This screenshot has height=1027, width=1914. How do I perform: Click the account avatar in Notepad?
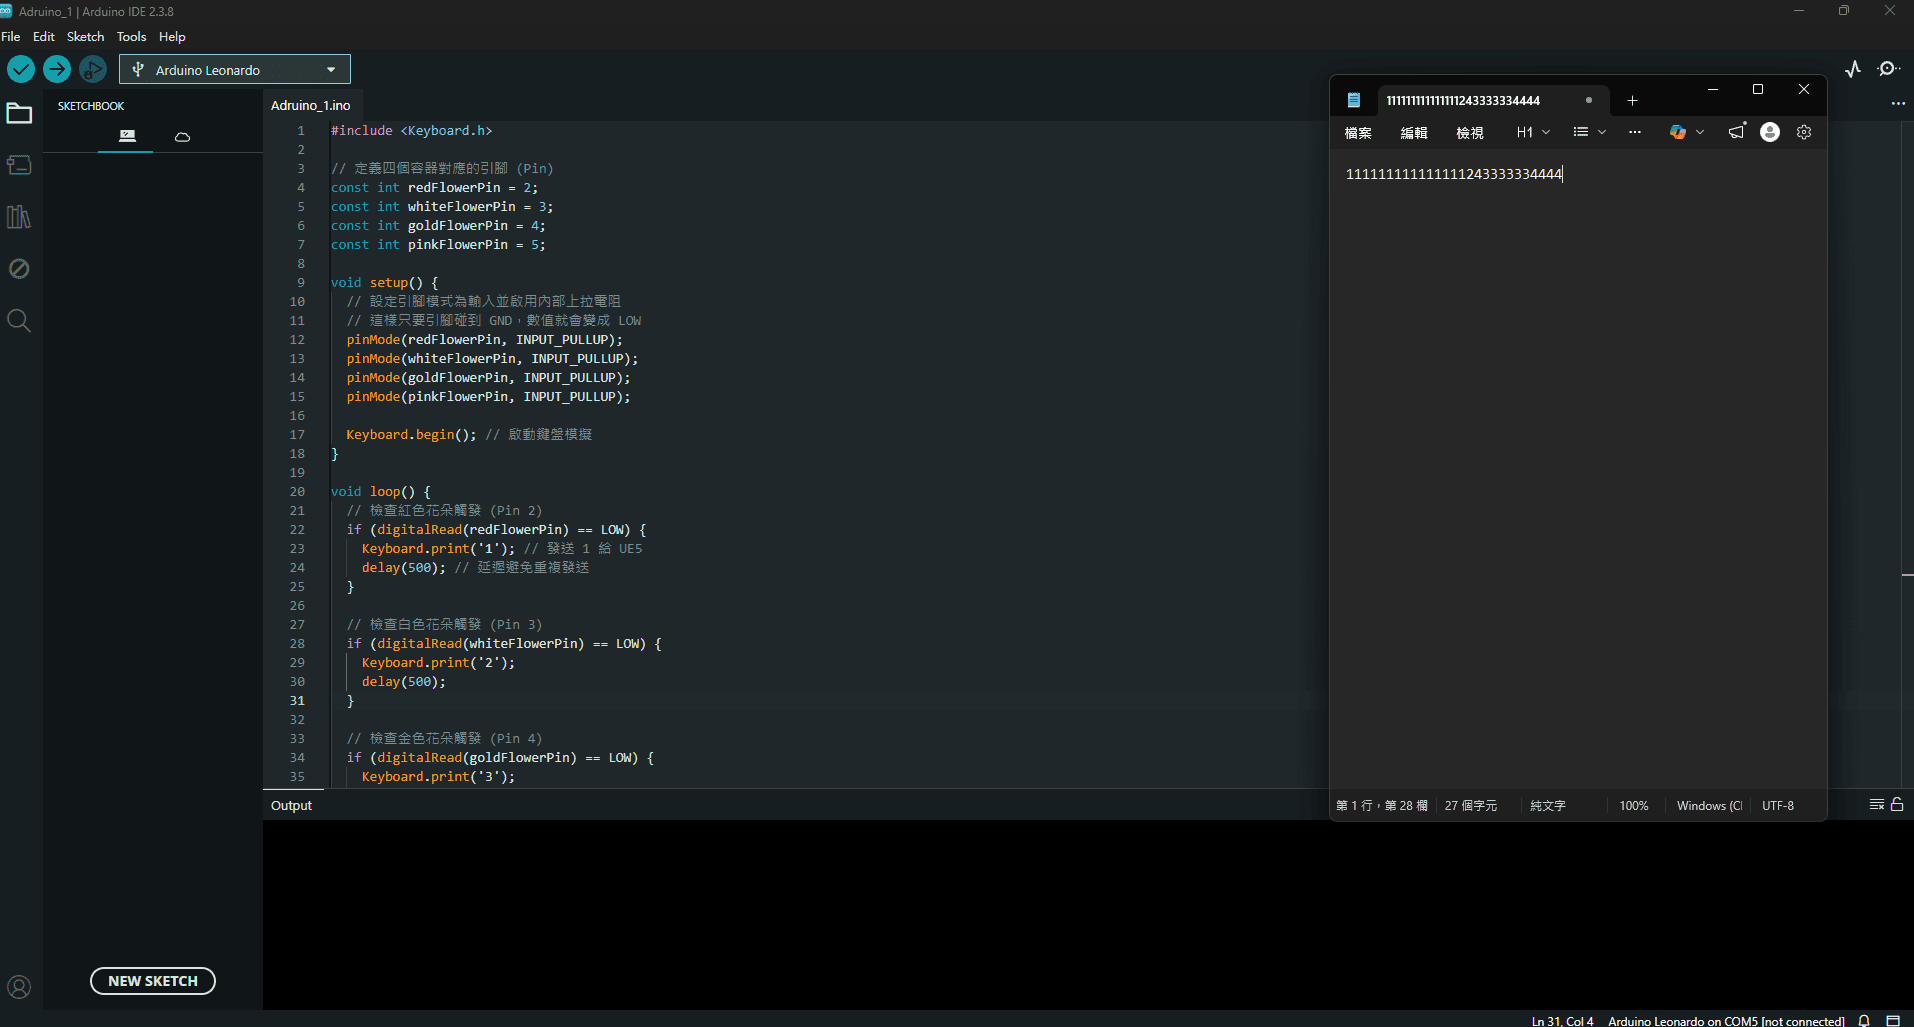point(1770,132)
